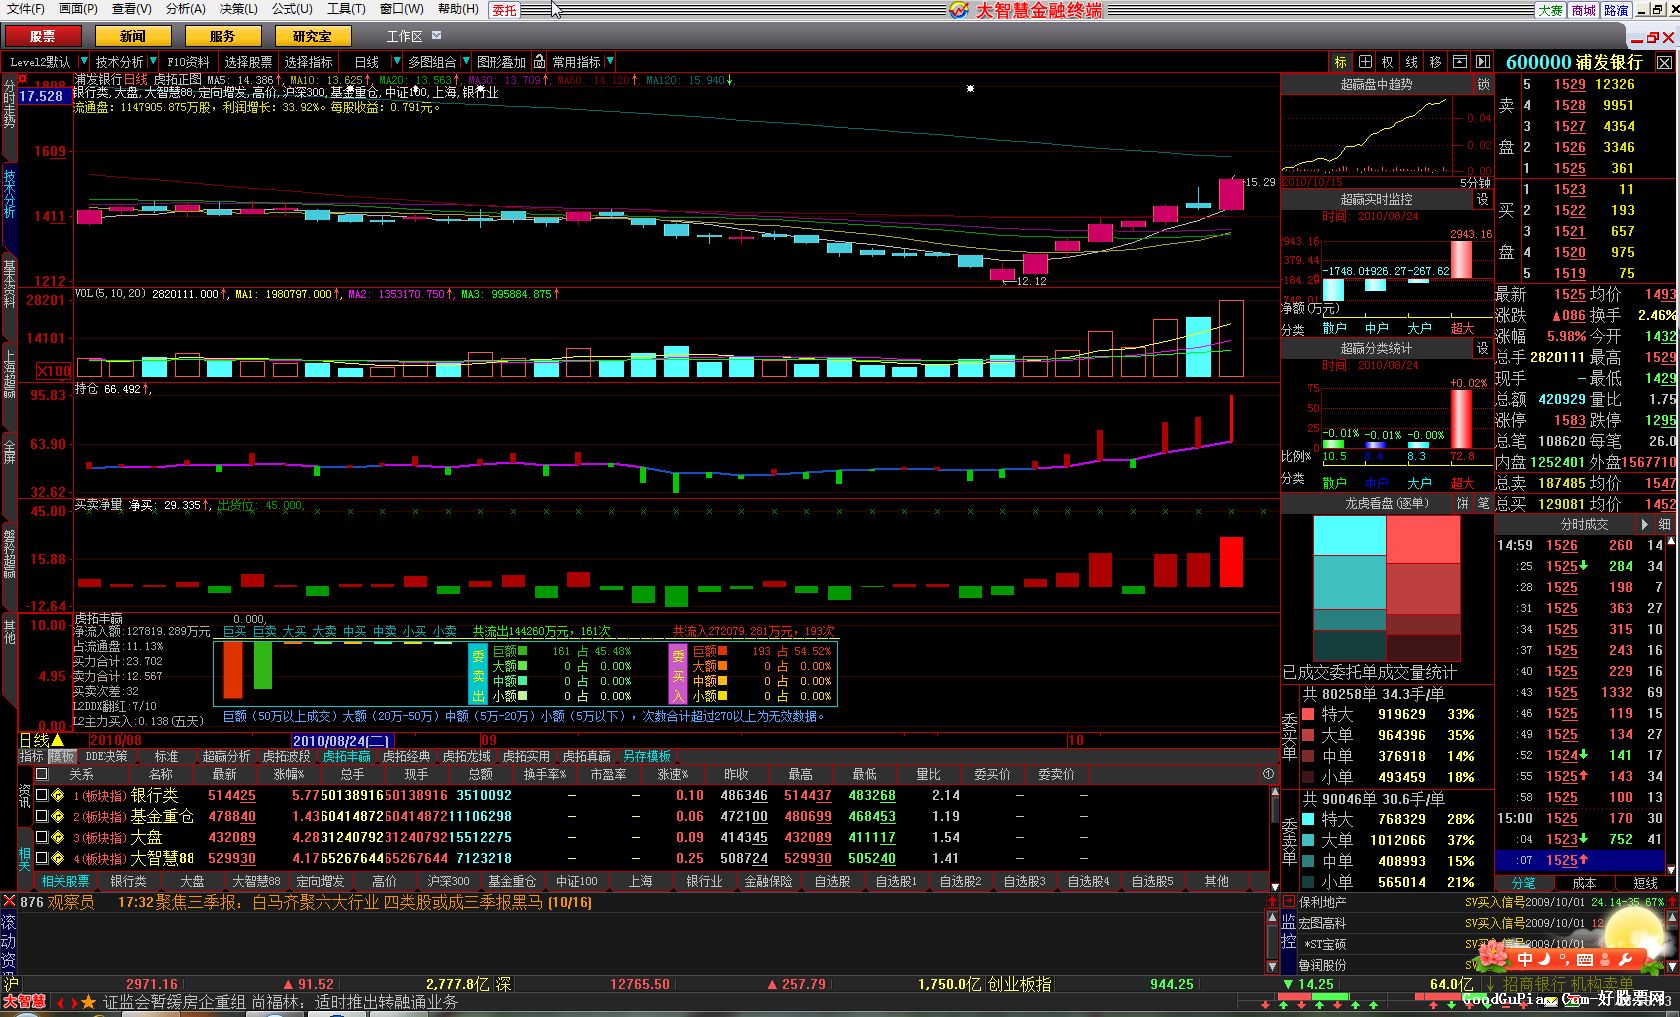Tick the checkbox for 大智慧88 row
Screen dimensions: 1680x1017
click(x=42, y=858)
